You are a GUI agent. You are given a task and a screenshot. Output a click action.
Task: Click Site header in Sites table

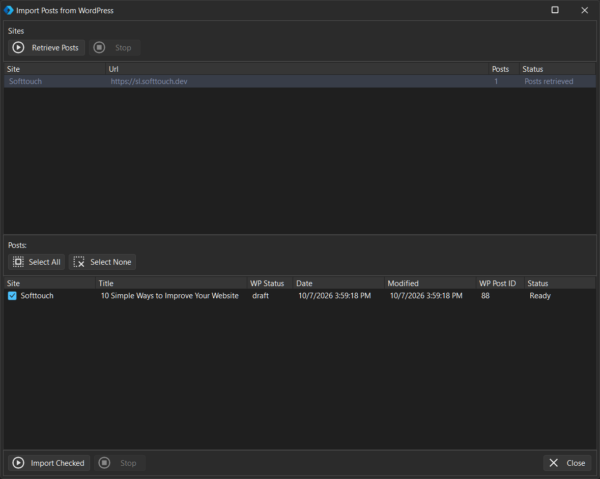click(54, 69)
